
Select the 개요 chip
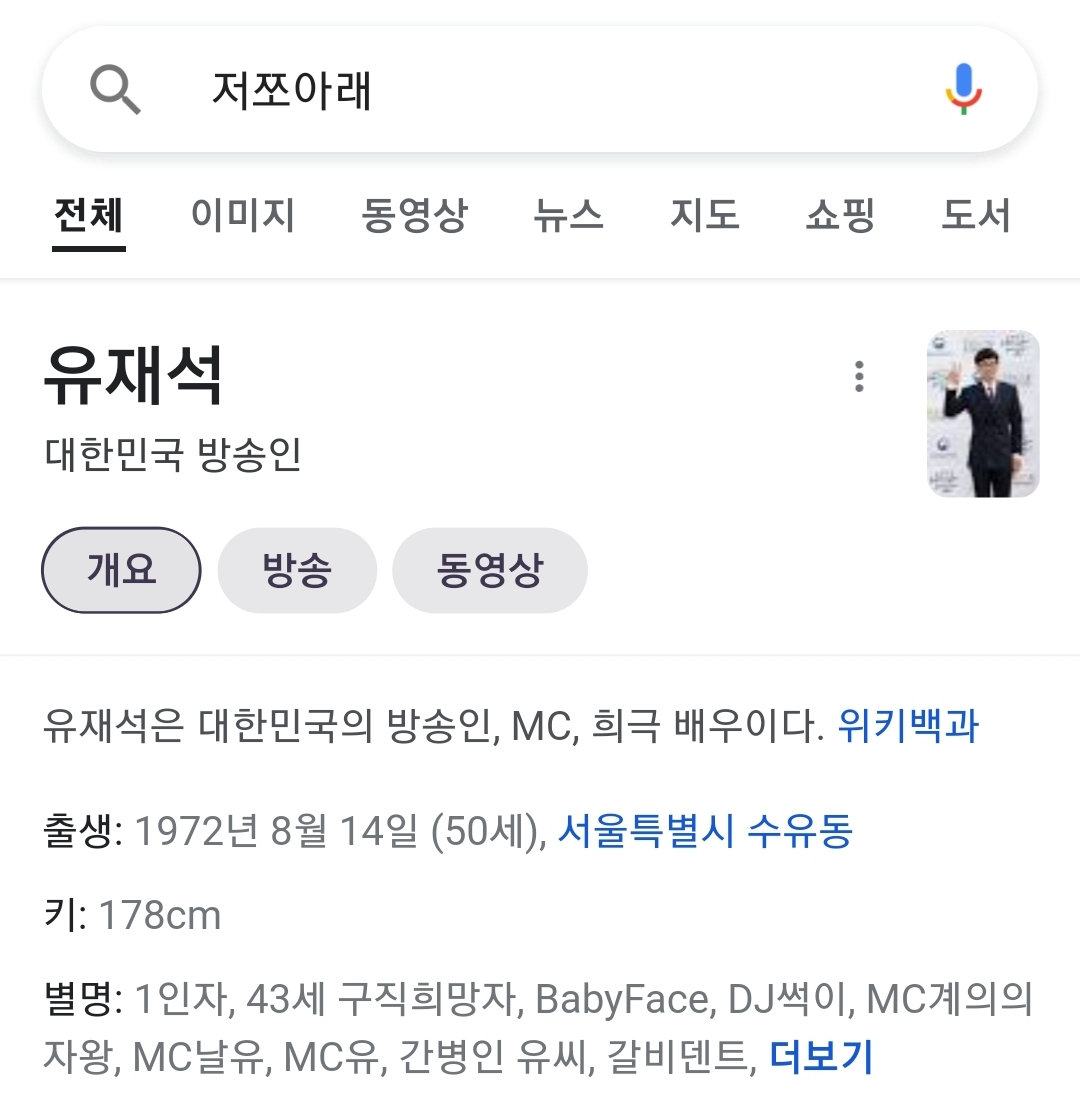point(121,570)
